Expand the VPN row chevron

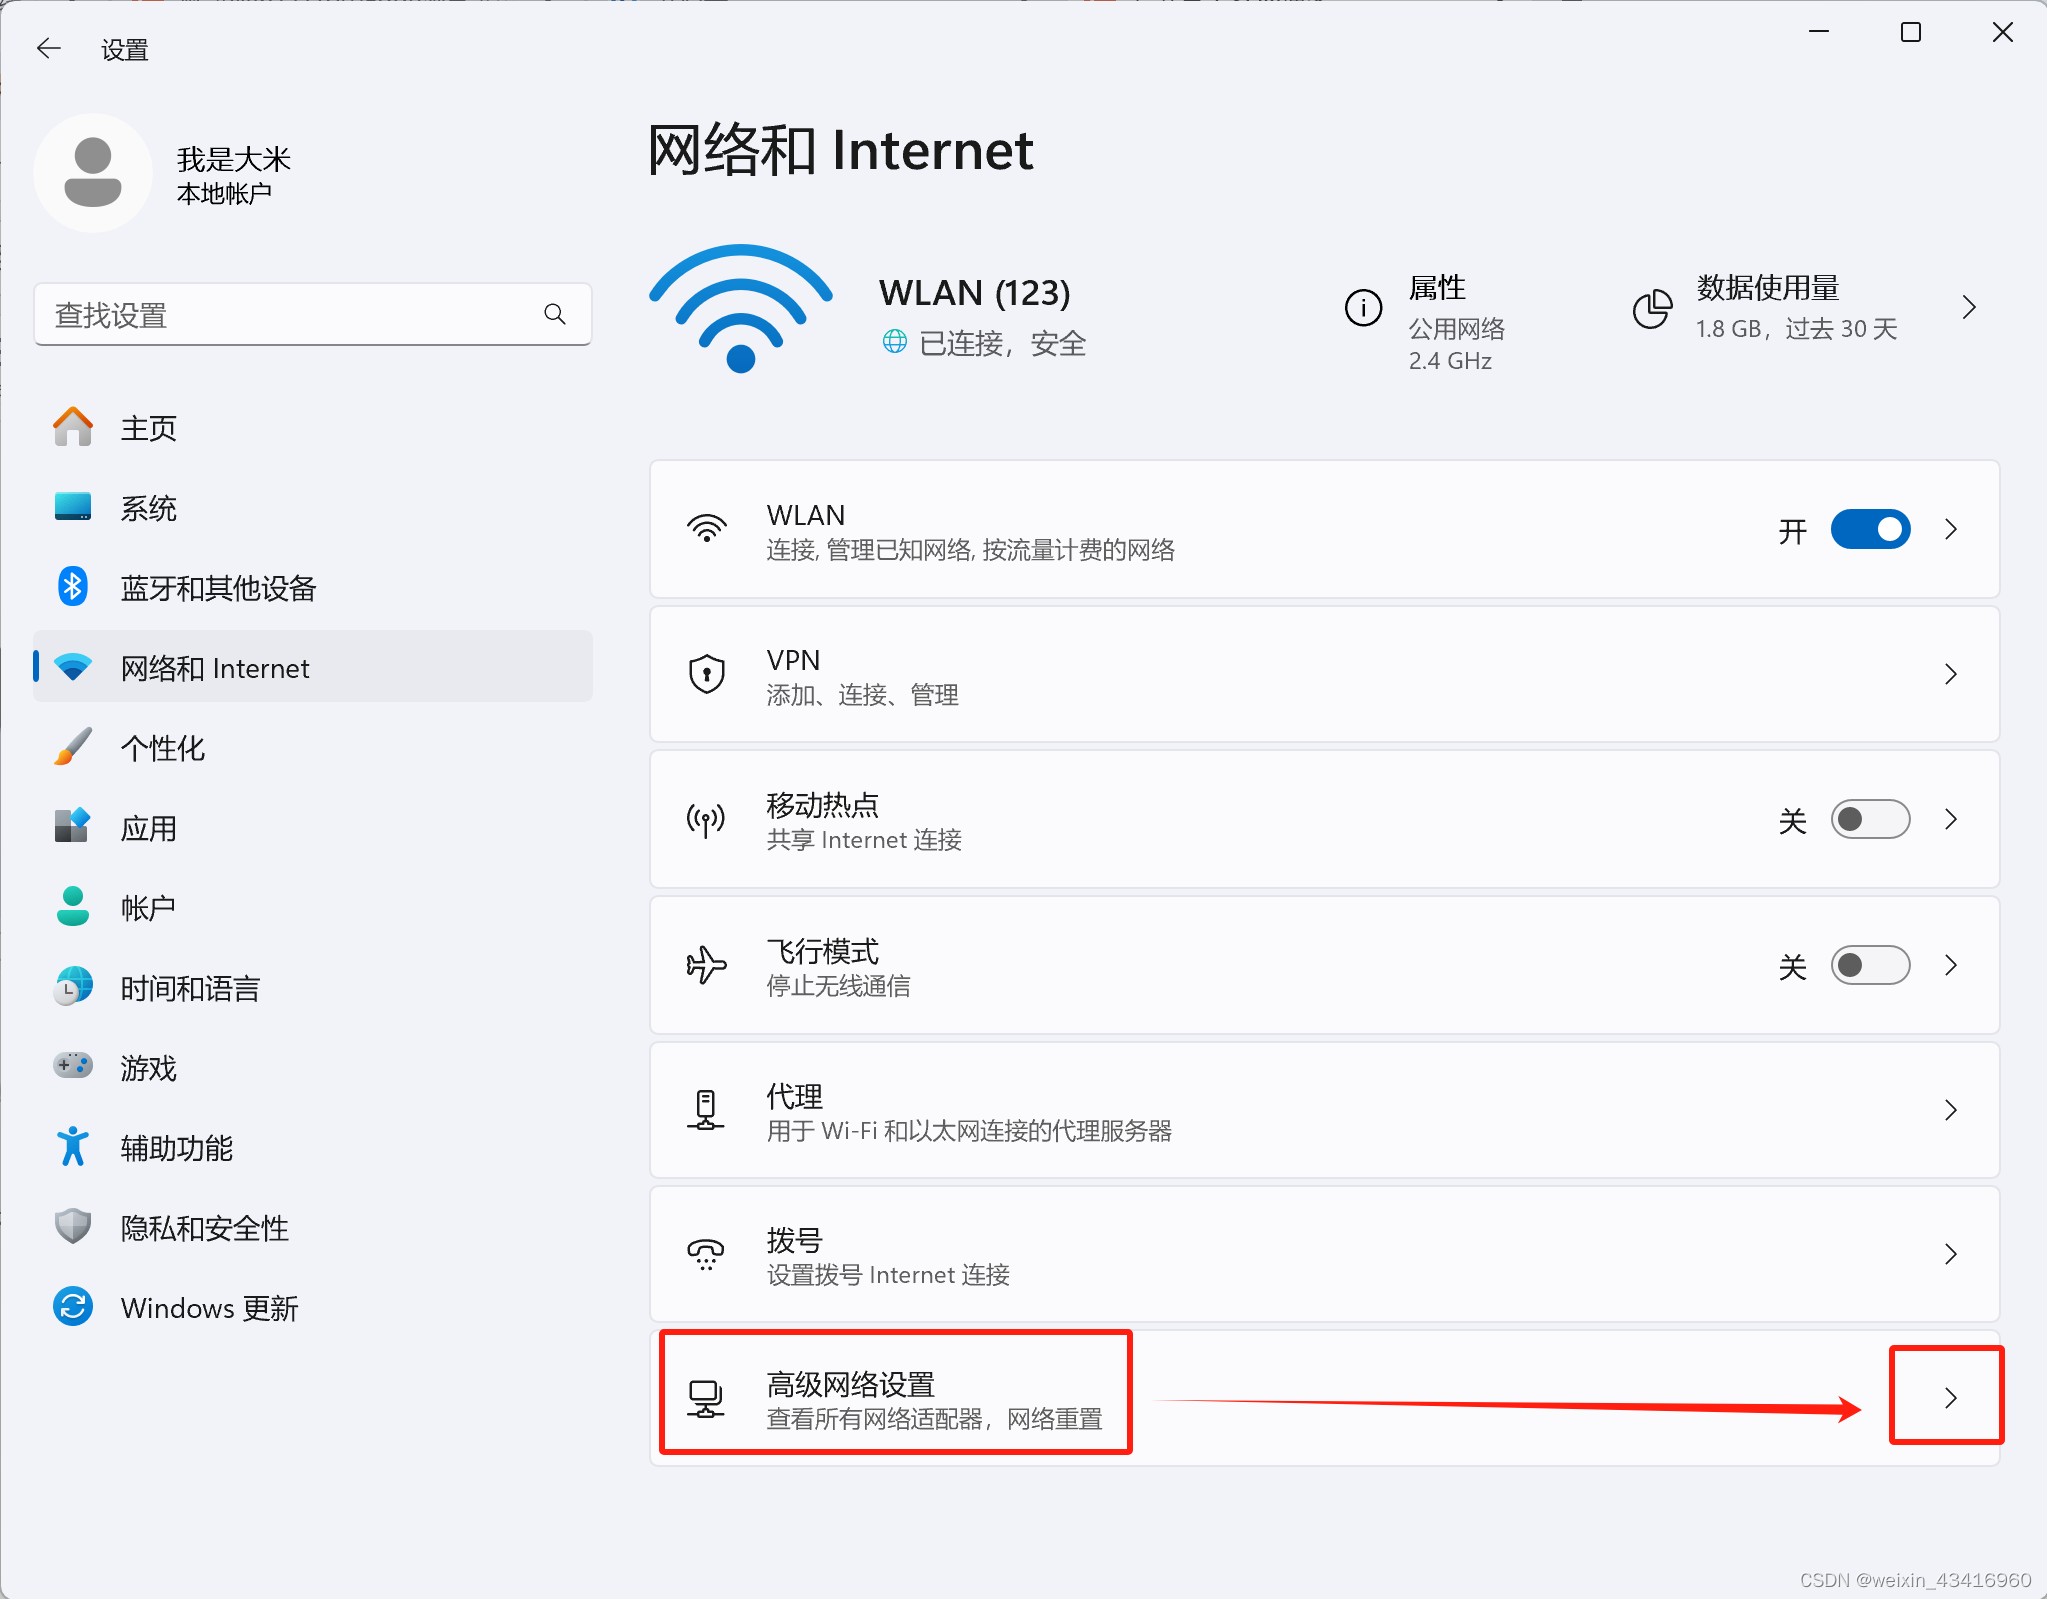pyautogui.click(x=1950, y=674)
